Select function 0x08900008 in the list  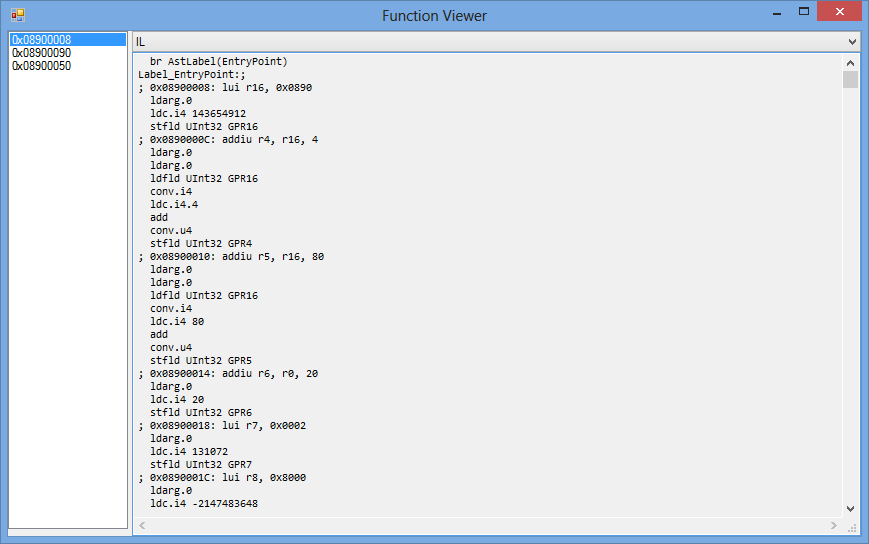(41, 40)
